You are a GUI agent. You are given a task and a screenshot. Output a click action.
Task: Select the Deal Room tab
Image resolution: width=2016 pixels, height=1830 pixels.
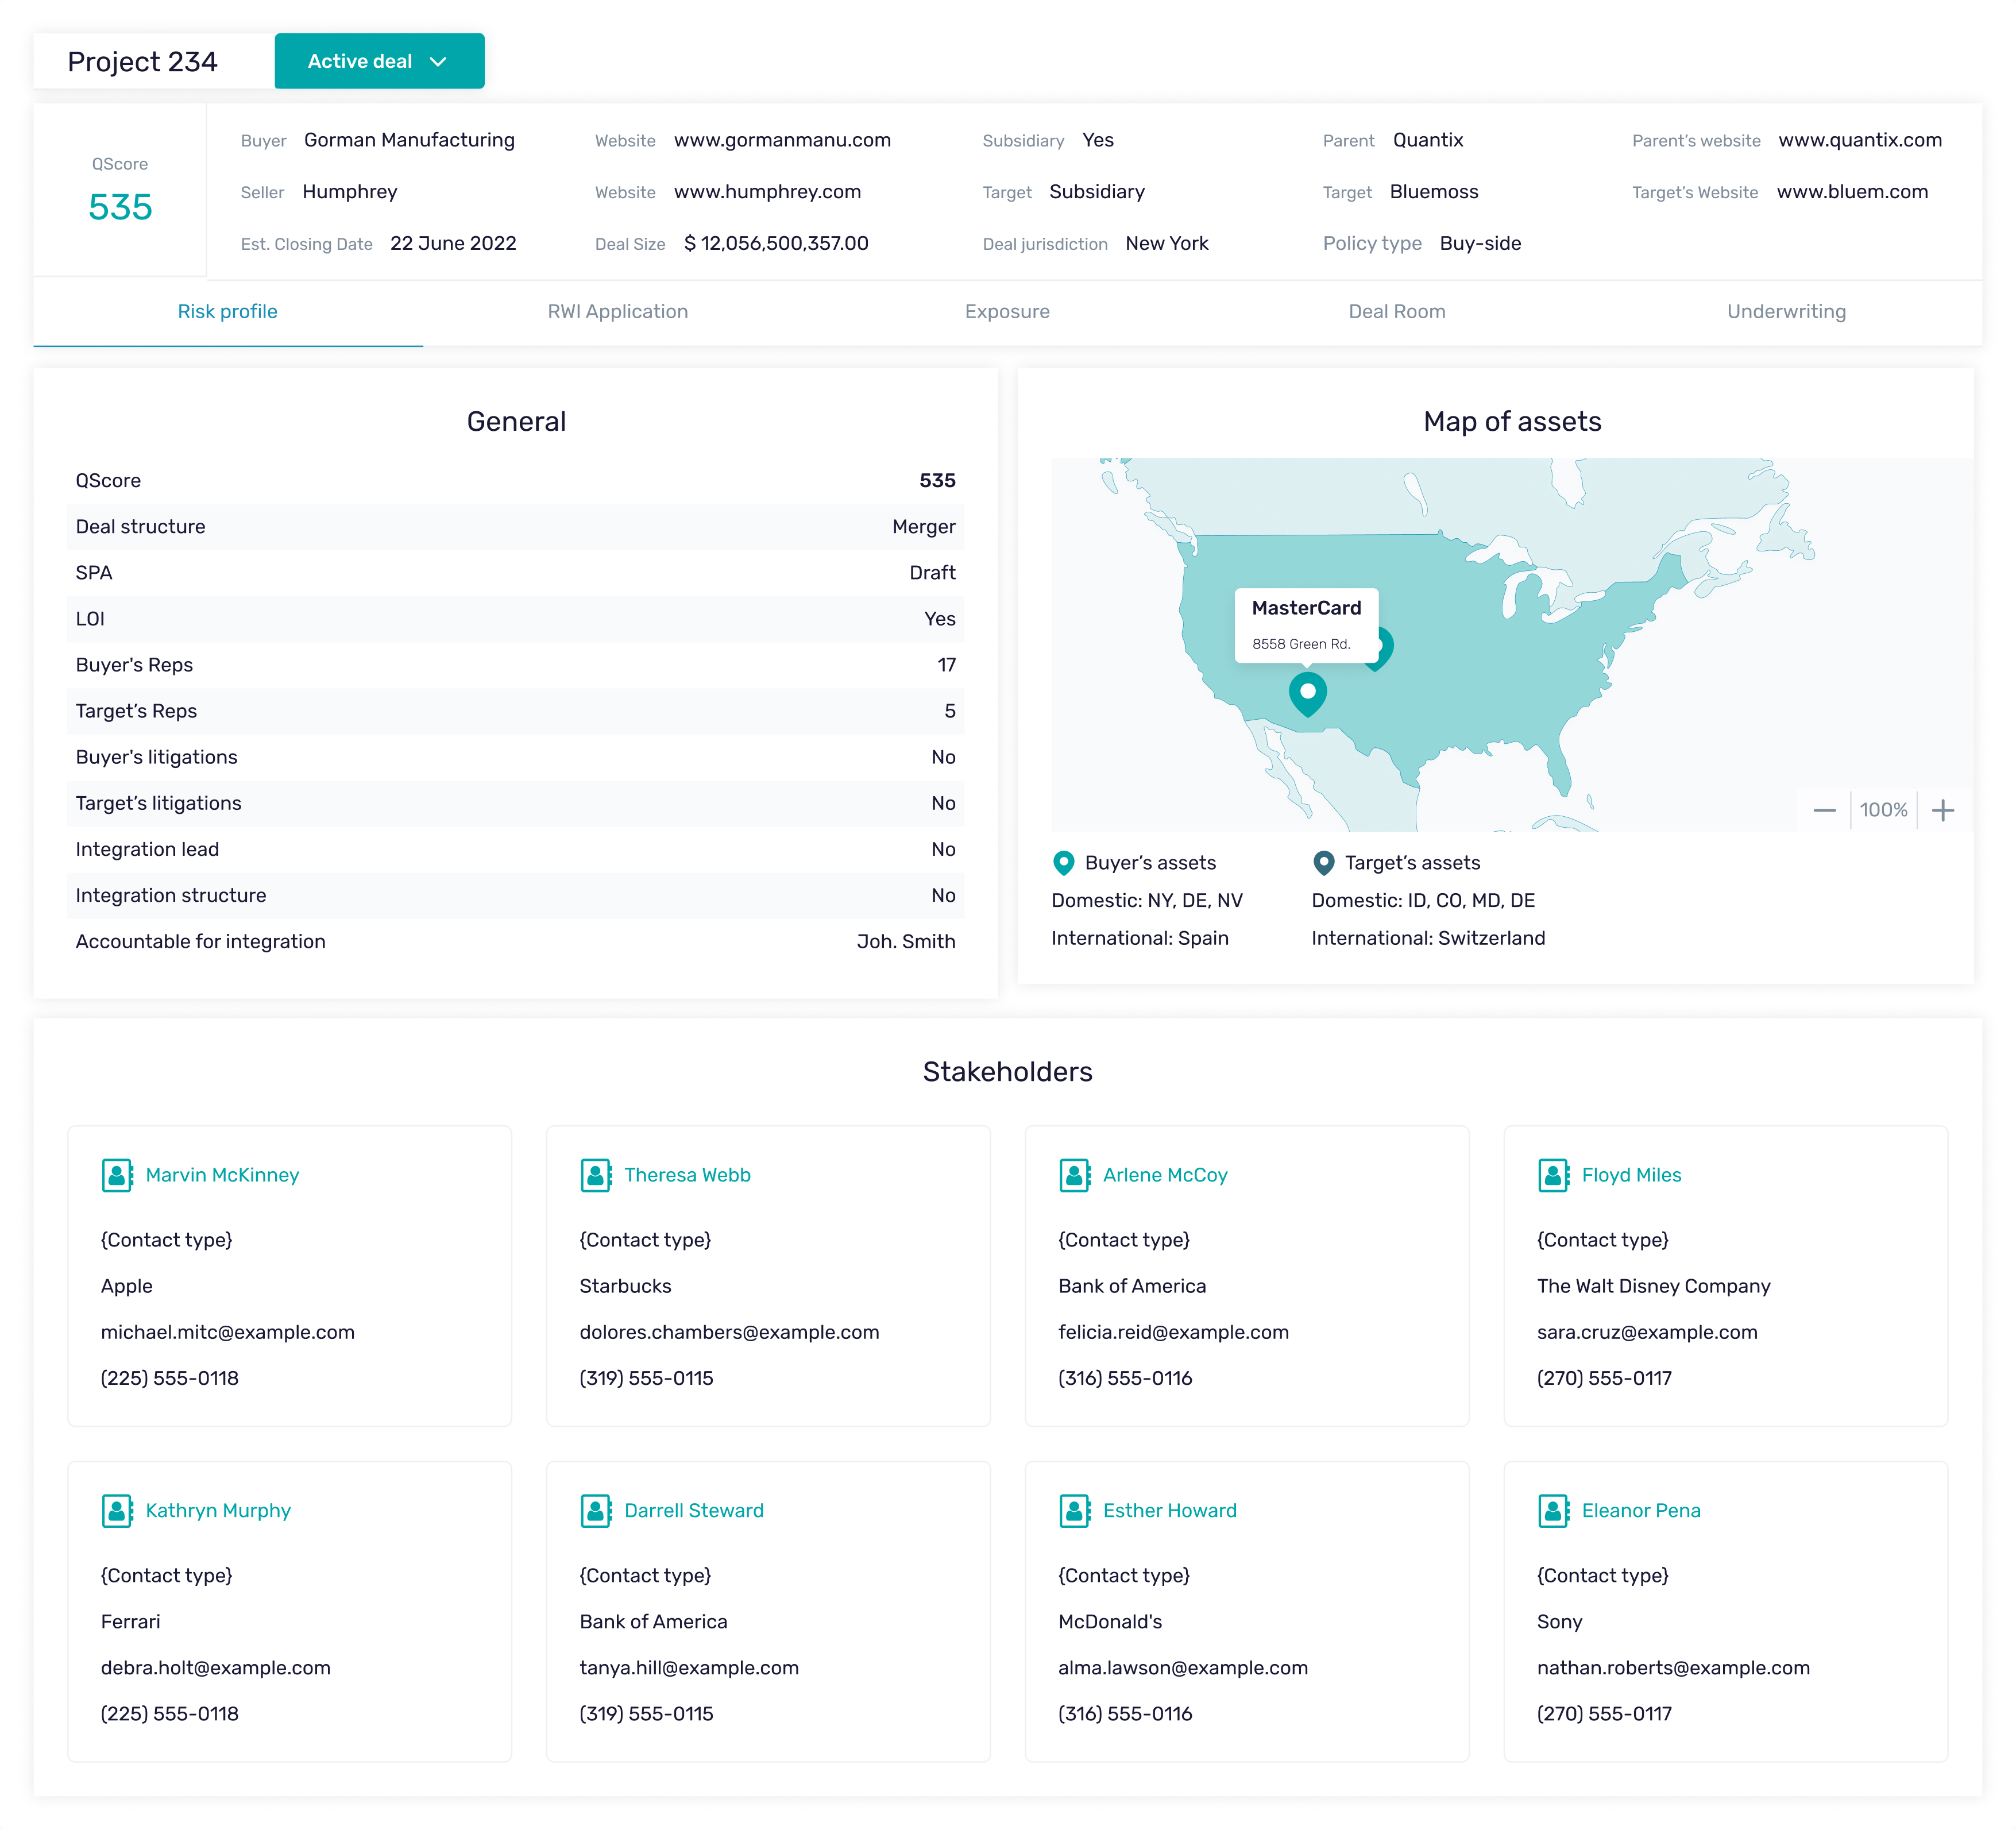[x=1396, y=311]
